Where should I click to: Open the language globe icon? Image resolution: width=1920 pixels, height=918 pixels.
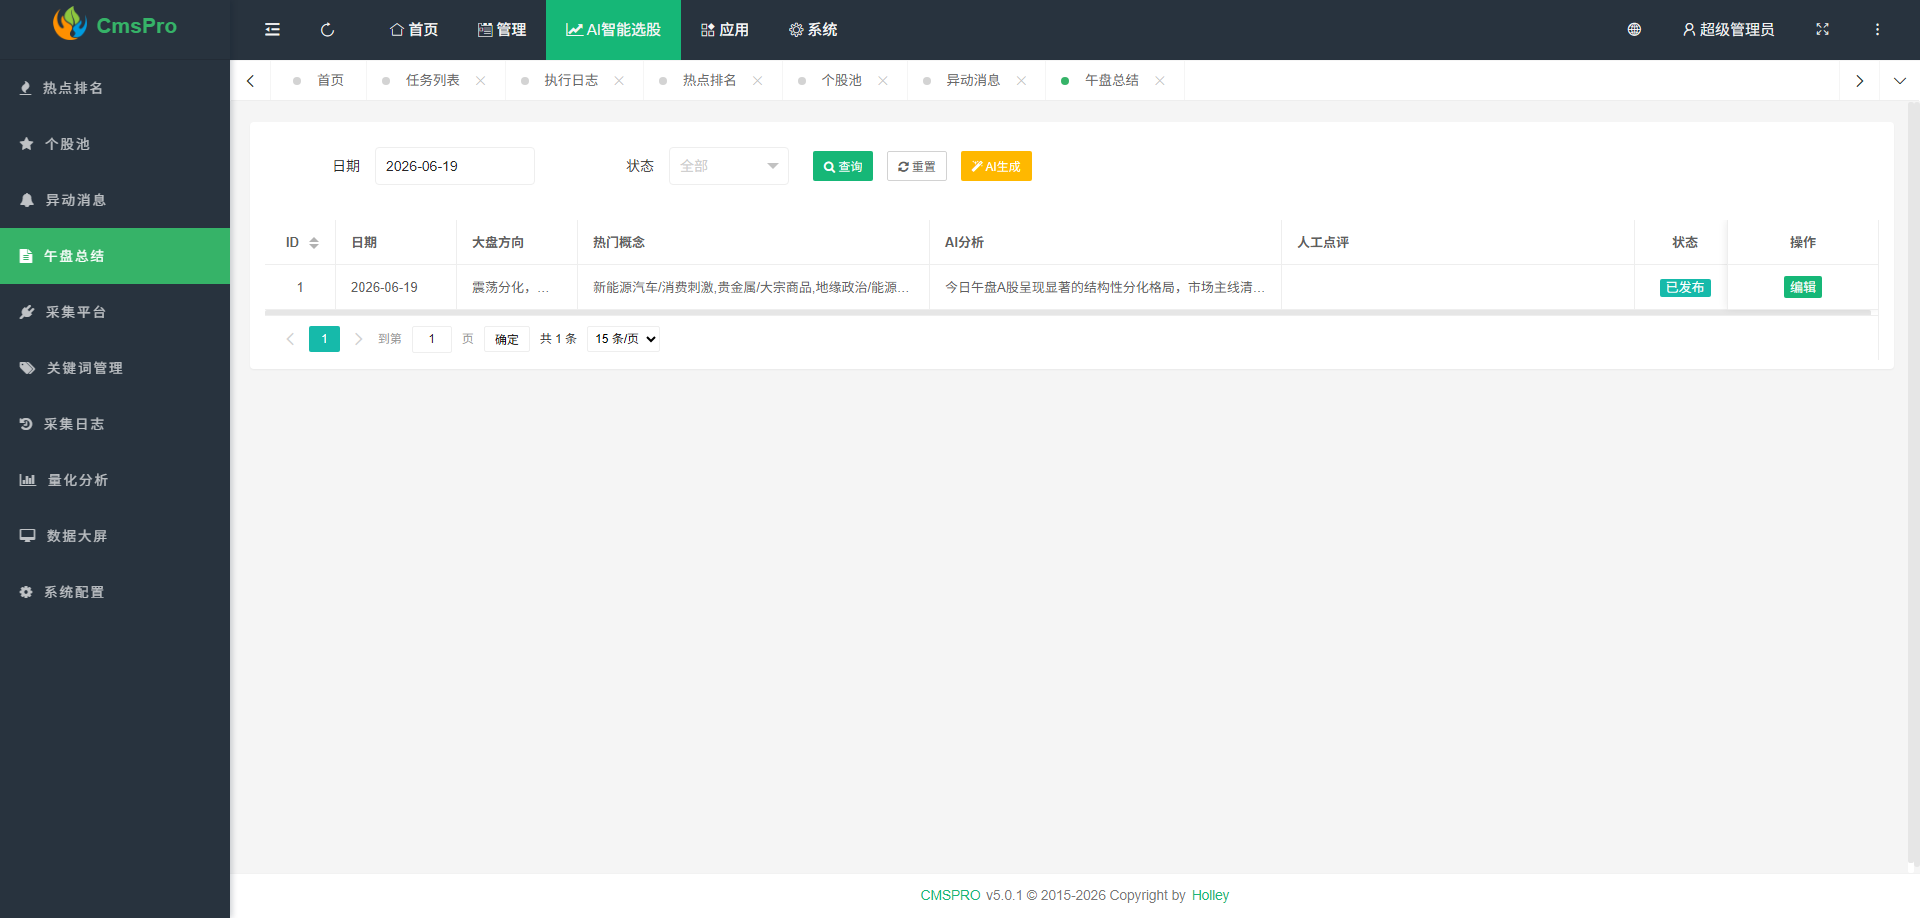click(1634, 30)
